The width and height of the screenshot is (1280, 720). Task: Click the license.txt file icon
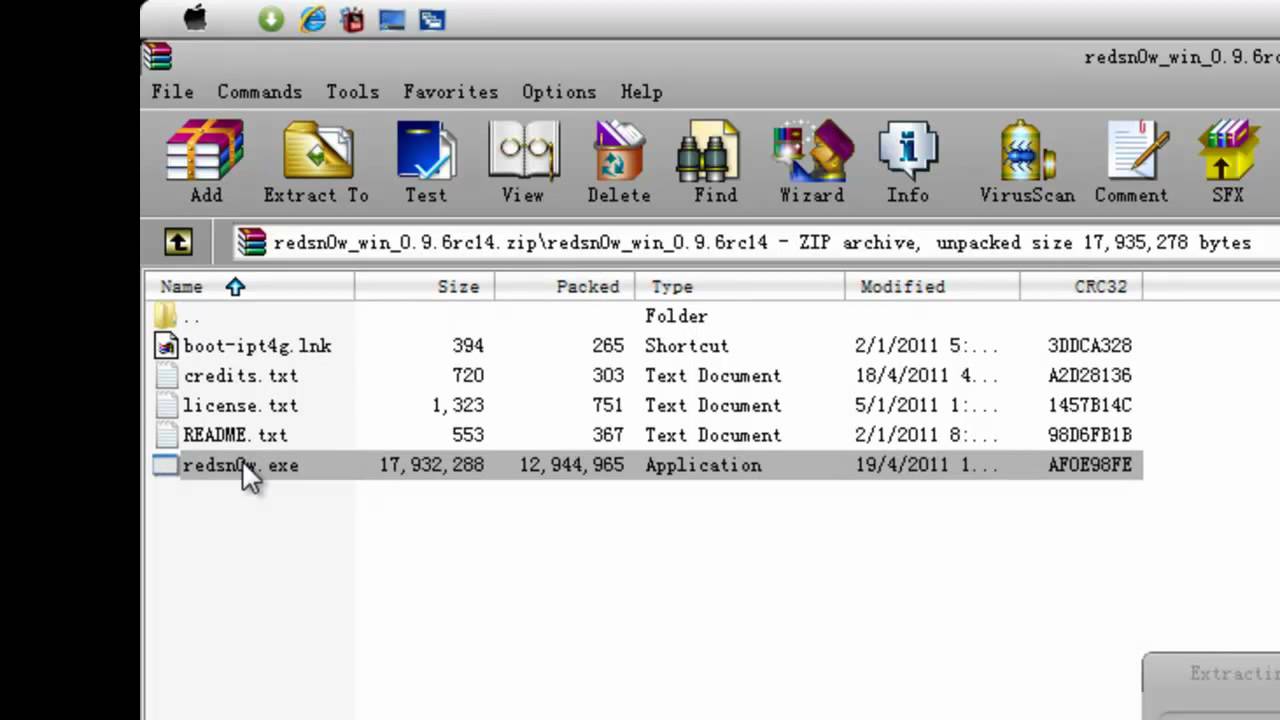166,406
